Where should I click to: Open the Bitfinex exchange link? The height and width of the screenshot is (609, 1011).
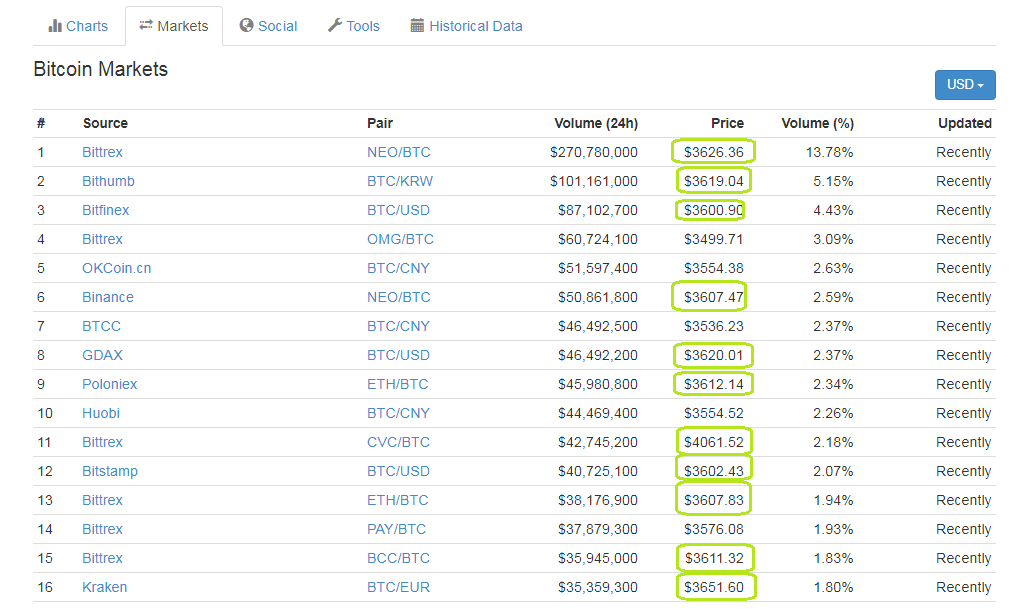pyautogui.click(x=105, y=210)
